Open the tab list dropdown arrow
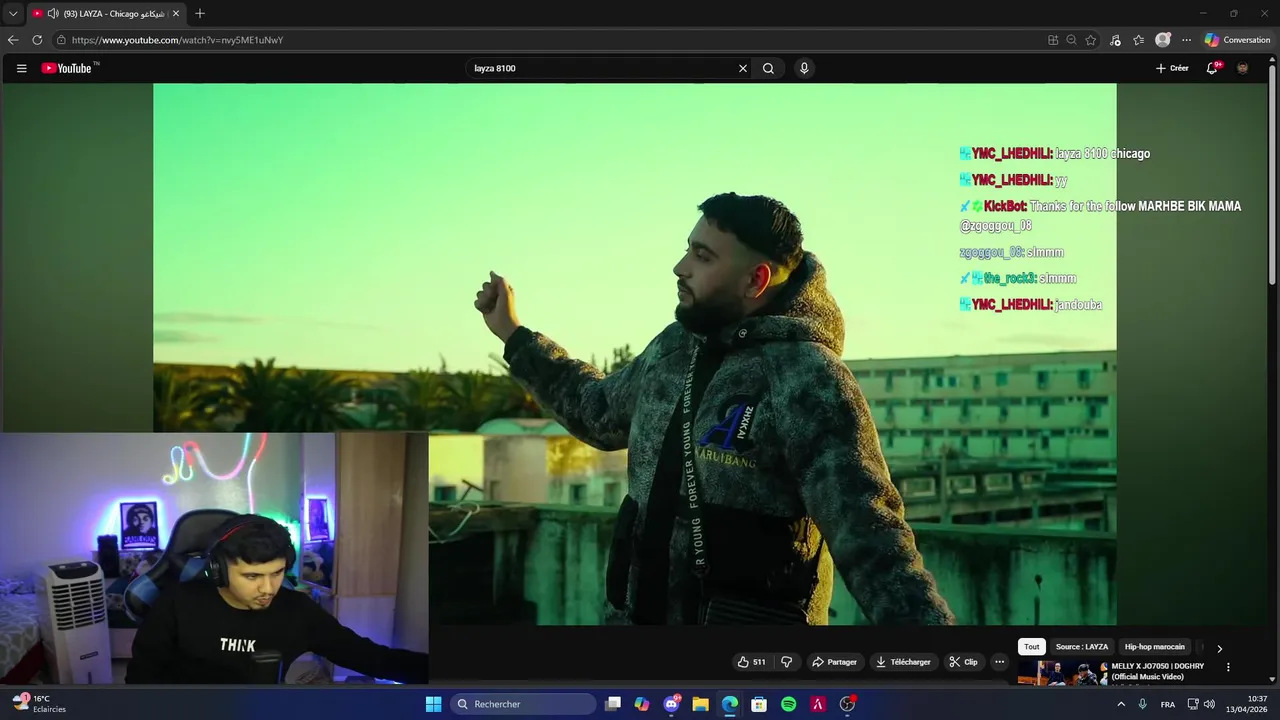The width and height of the screenshot is (1280, 720). coord(13,14)
